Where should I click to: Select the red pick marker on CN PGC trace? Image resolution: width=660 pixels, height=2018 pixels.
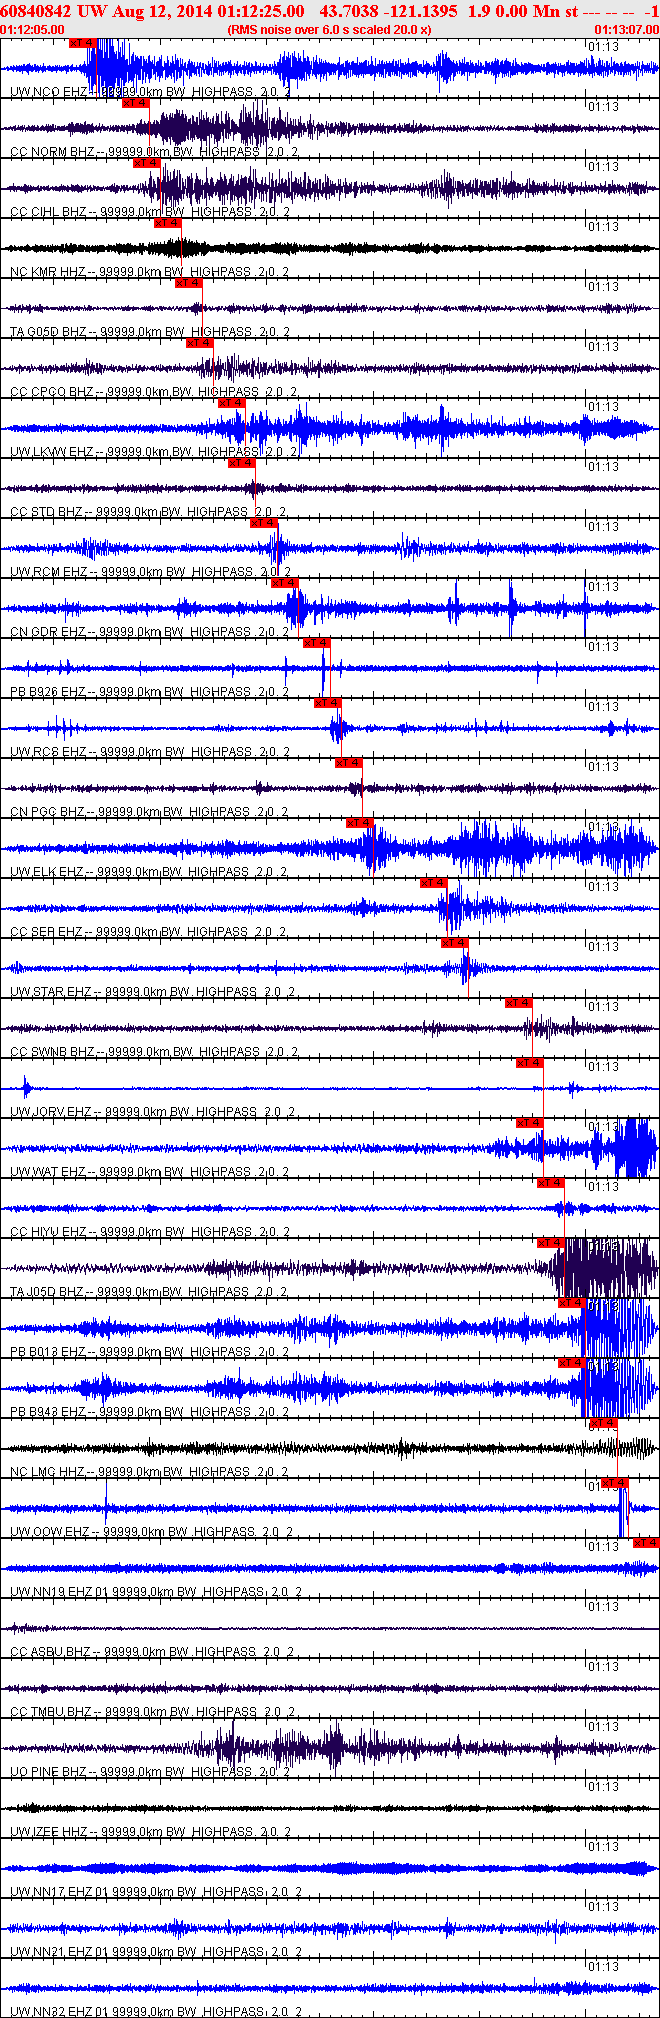coord(348,763)
